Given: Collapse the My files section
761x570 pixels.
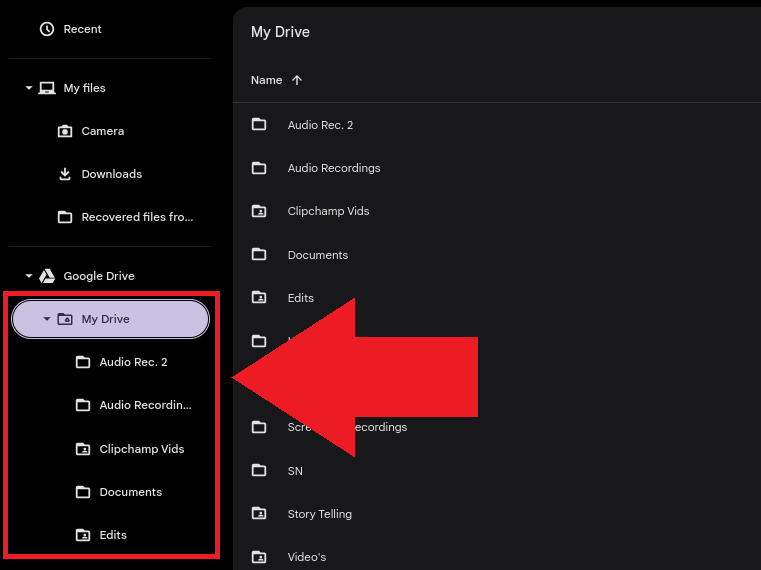Looking at the screenshot, I should point(29,88).
